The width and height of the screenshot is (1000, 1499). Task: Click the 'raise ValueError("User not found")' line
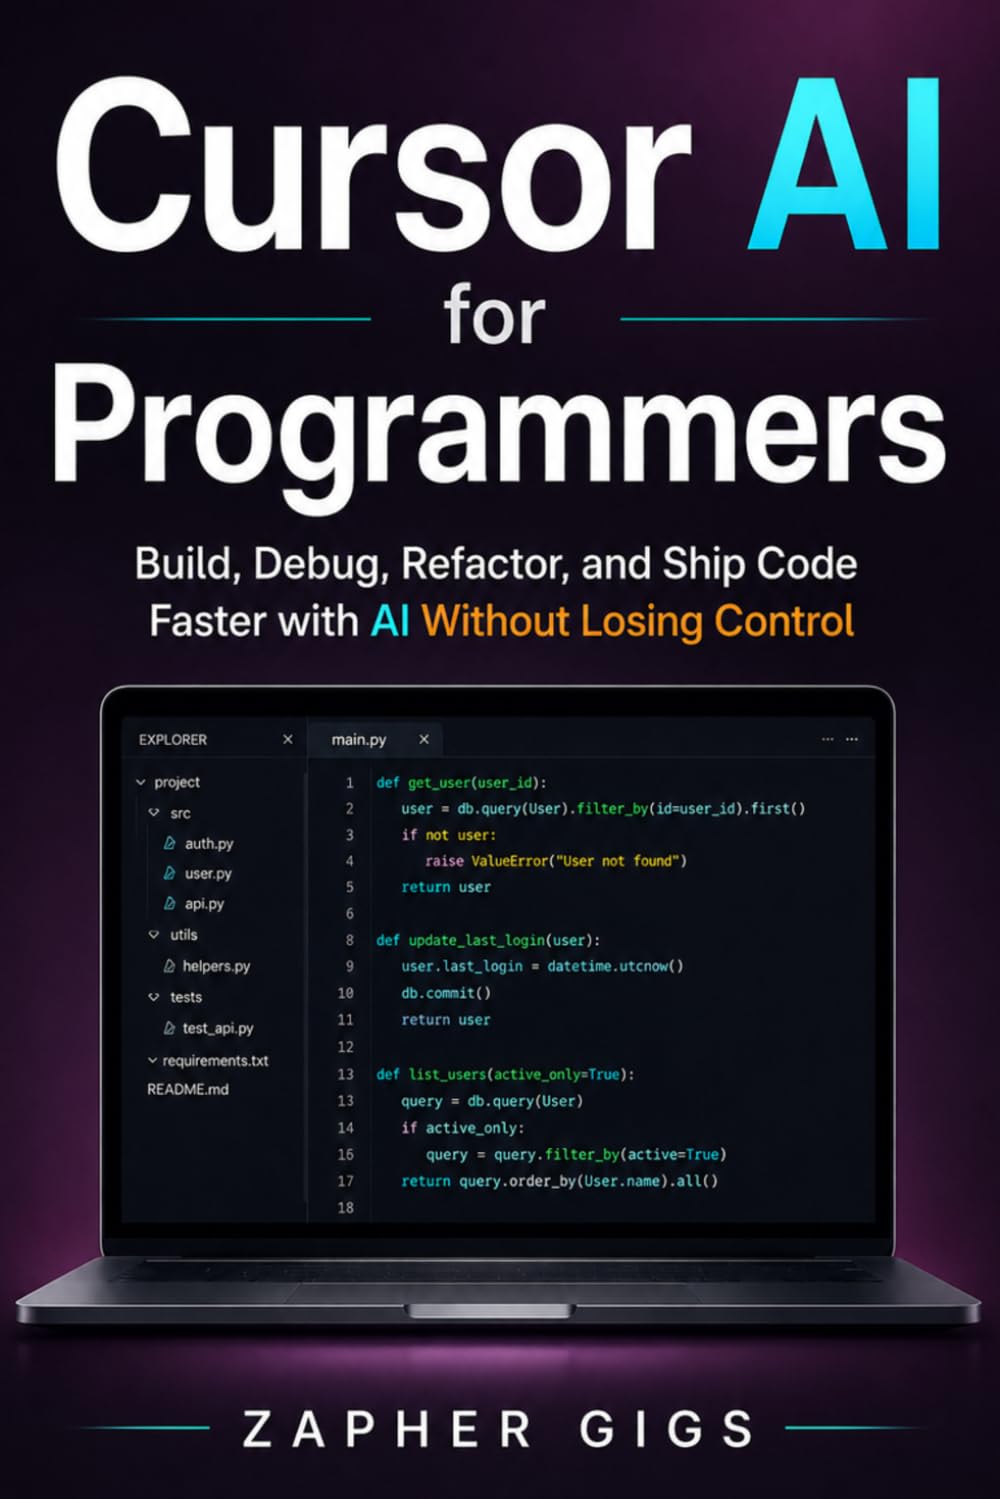click(x=556, y=860)
